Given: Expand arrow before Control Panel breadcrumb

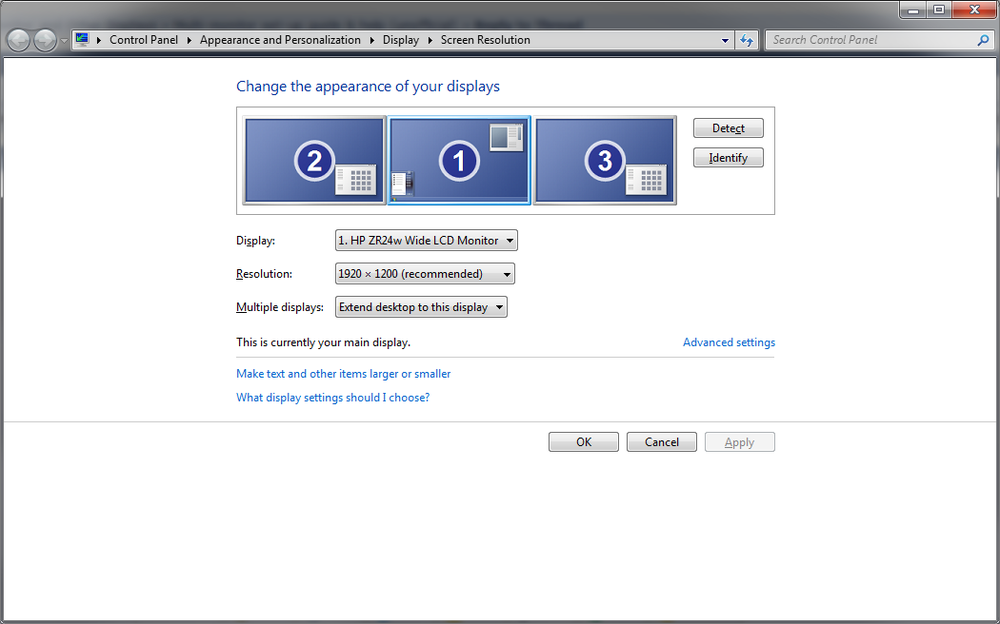Looking at the screenshot, I should click(x=99, y=40).
